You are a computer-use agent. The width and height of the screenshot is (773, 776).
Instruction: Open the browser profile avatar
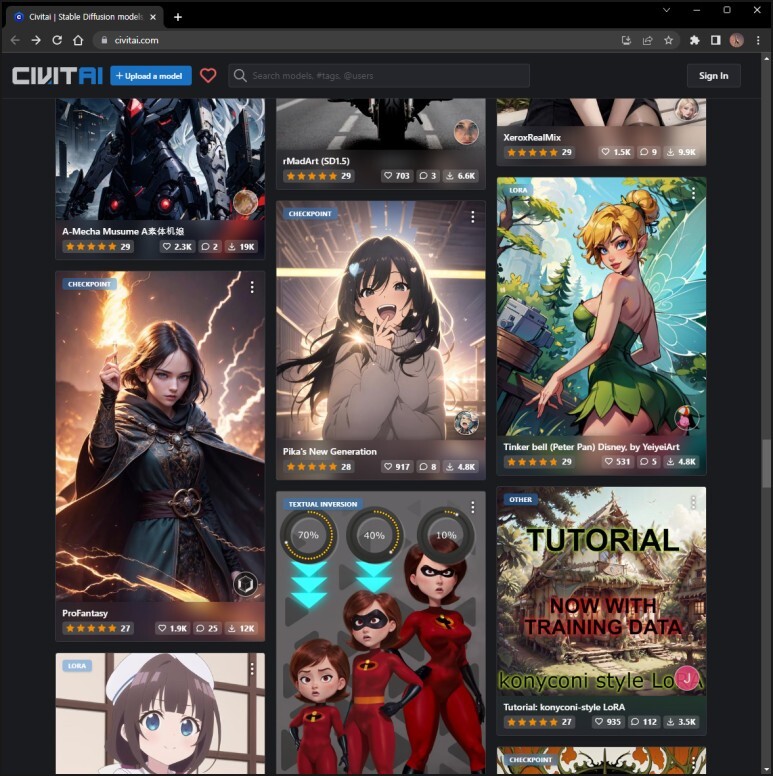(736, 40)
